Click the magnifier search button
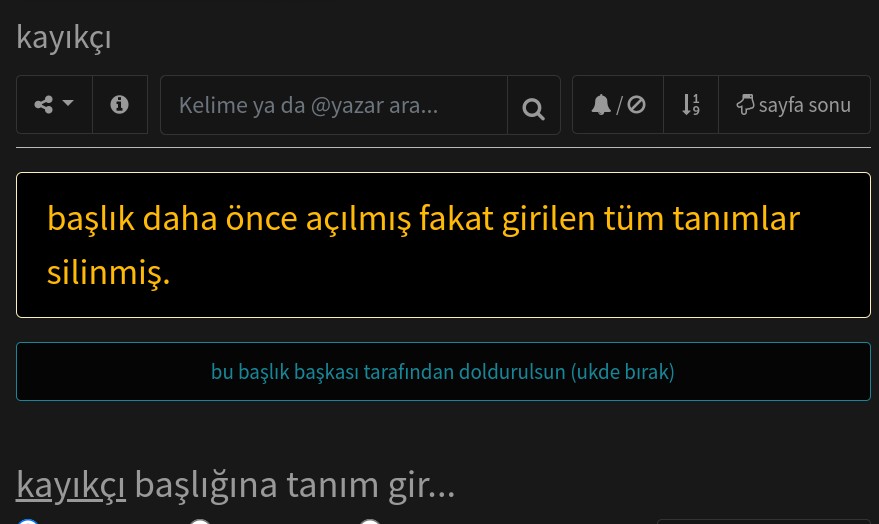 coord(533,108)
